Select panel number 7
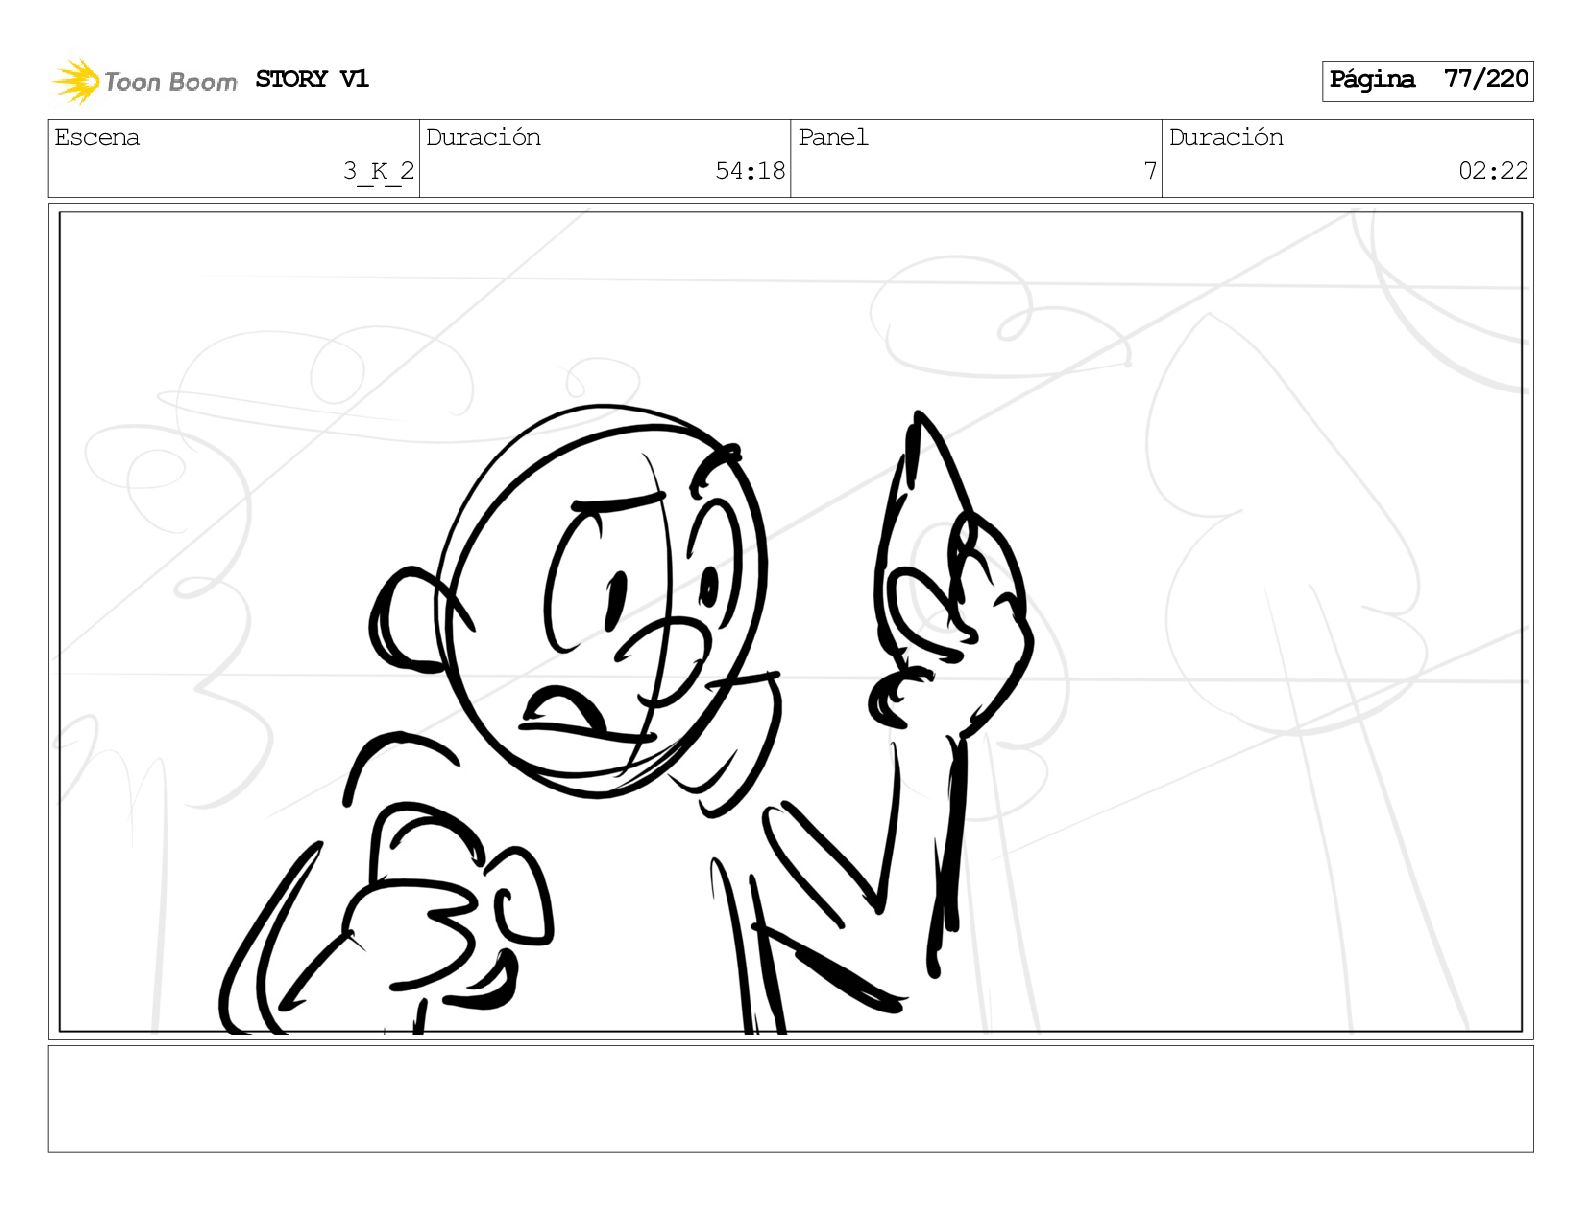 pos(1150,171)
